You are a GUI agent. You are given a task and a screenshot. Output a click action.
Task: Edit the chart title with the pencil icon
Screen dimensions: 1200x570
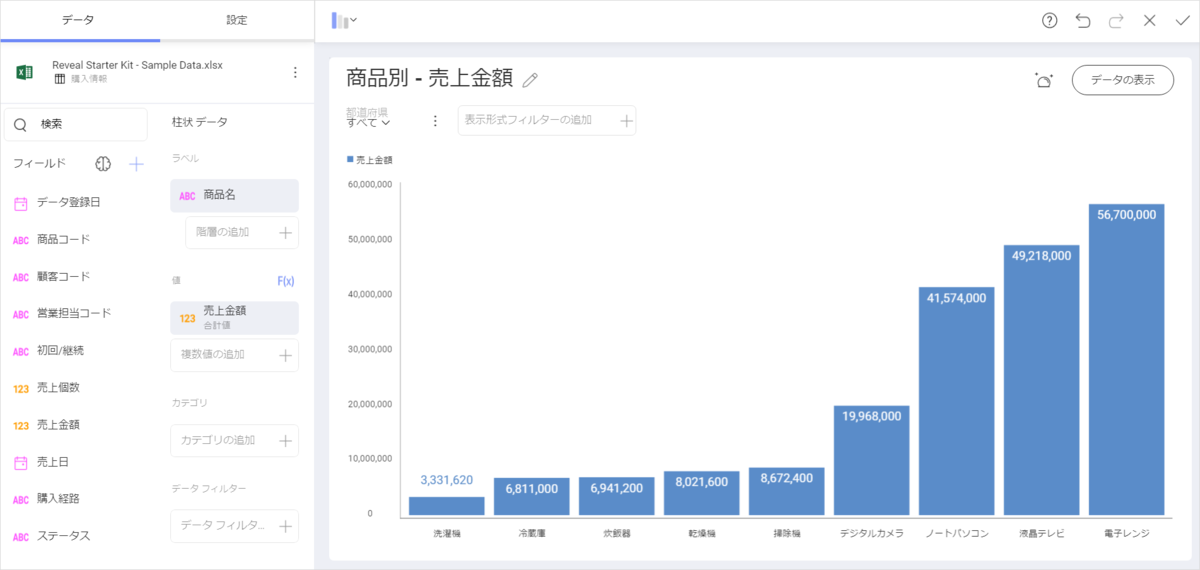click(x=531, y=79)
